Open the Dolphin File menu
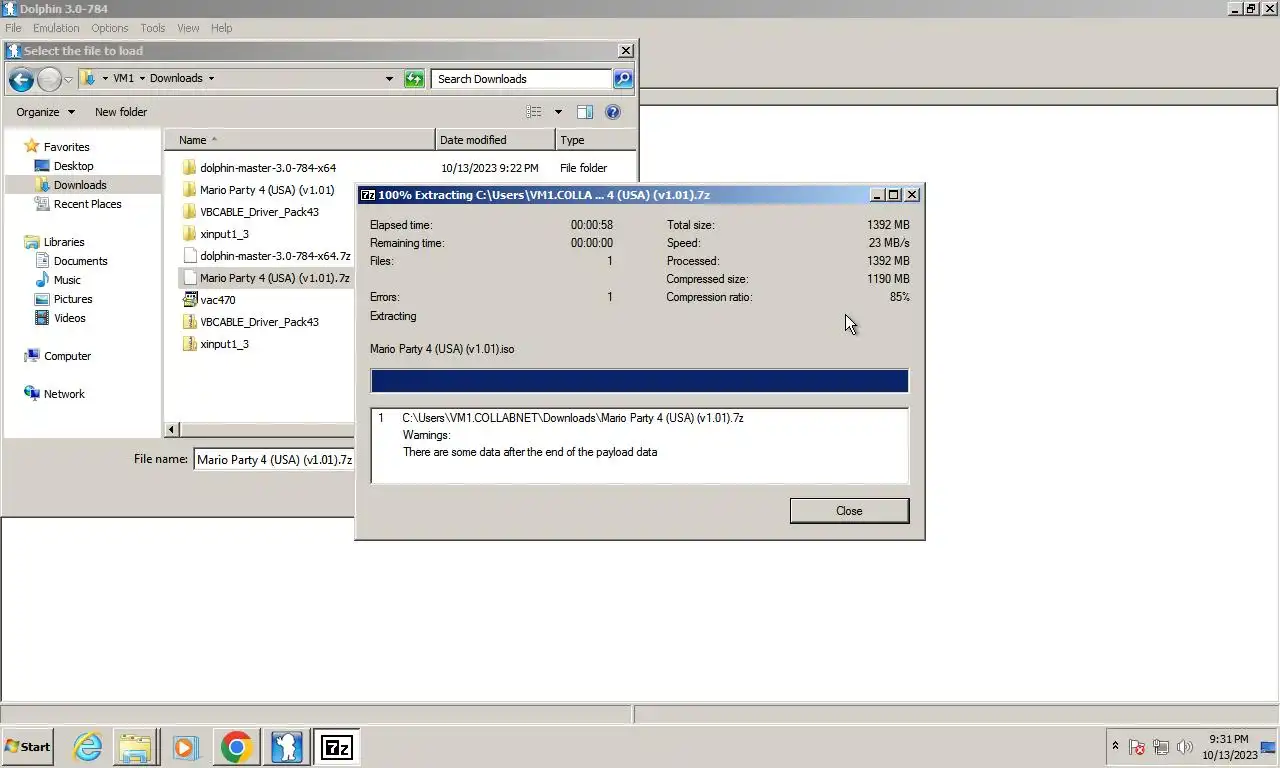Screen dimensions: 1280x768 [13, 28]
